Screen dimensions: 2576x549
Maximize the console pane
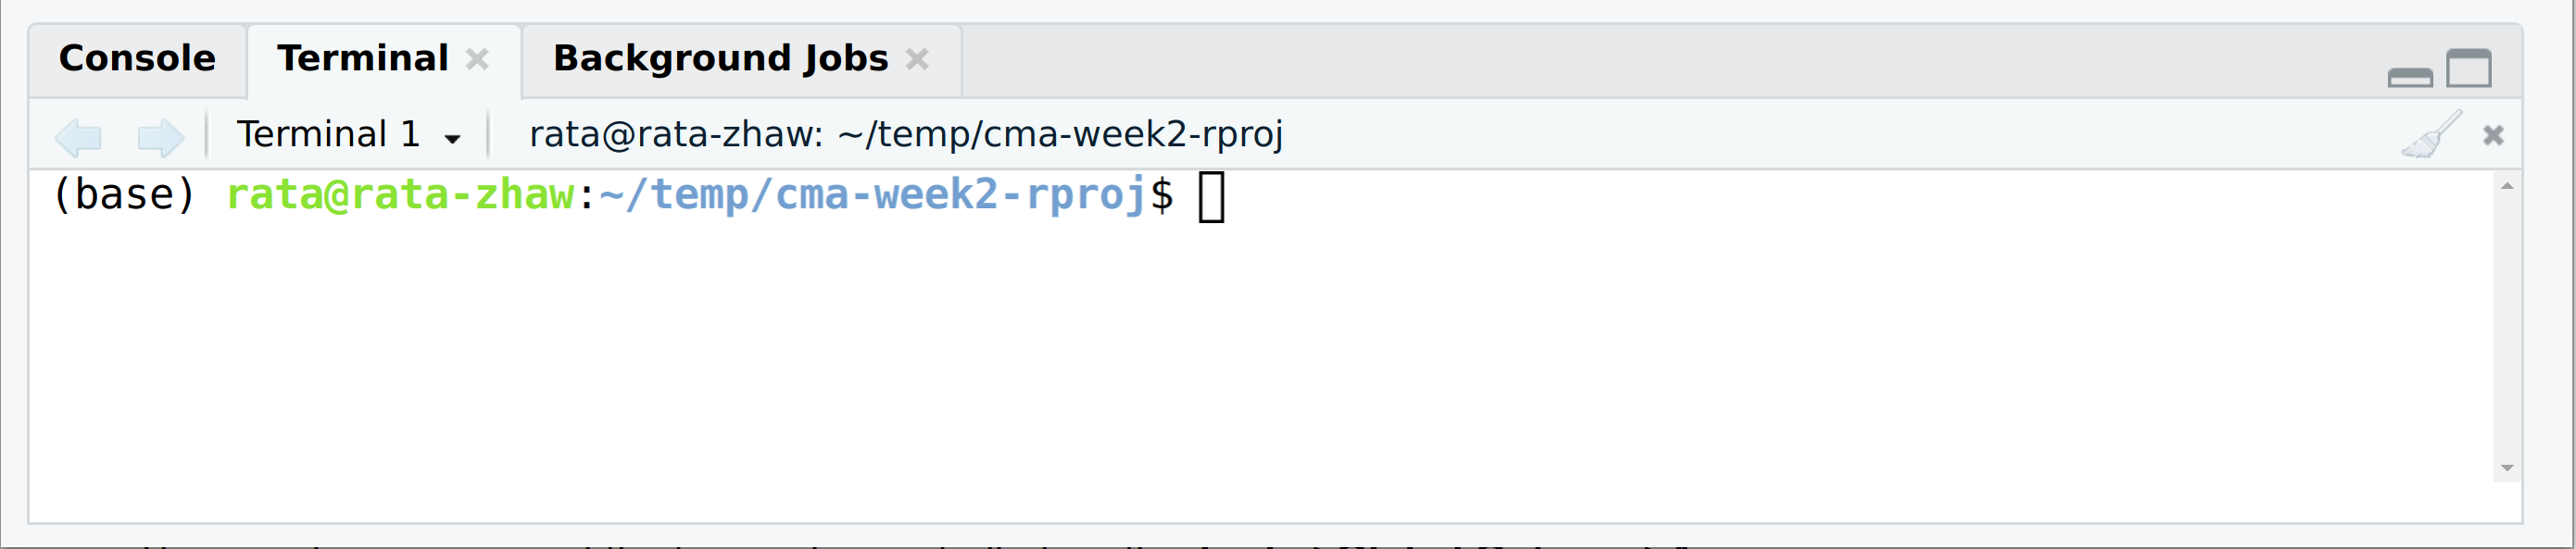click(2469, 69)
